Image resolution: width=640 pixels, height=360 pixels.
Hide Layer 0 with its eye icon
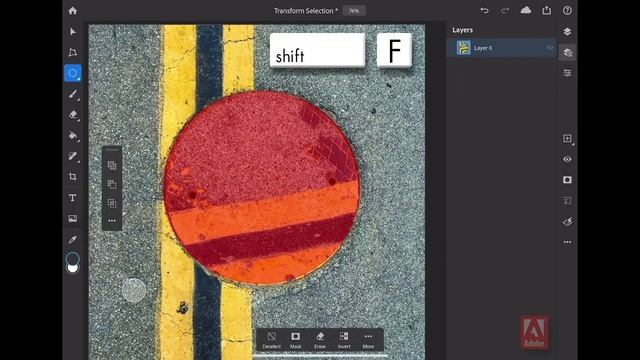pyautogui.click(x=549, y=48)
